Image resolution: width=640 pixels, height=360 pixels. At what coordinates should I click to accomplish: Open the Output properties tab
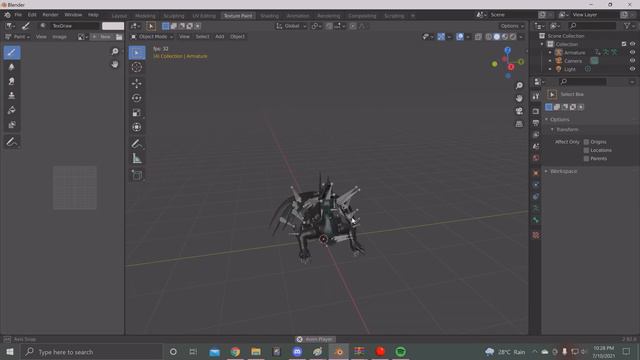click(x=536, y=123)
